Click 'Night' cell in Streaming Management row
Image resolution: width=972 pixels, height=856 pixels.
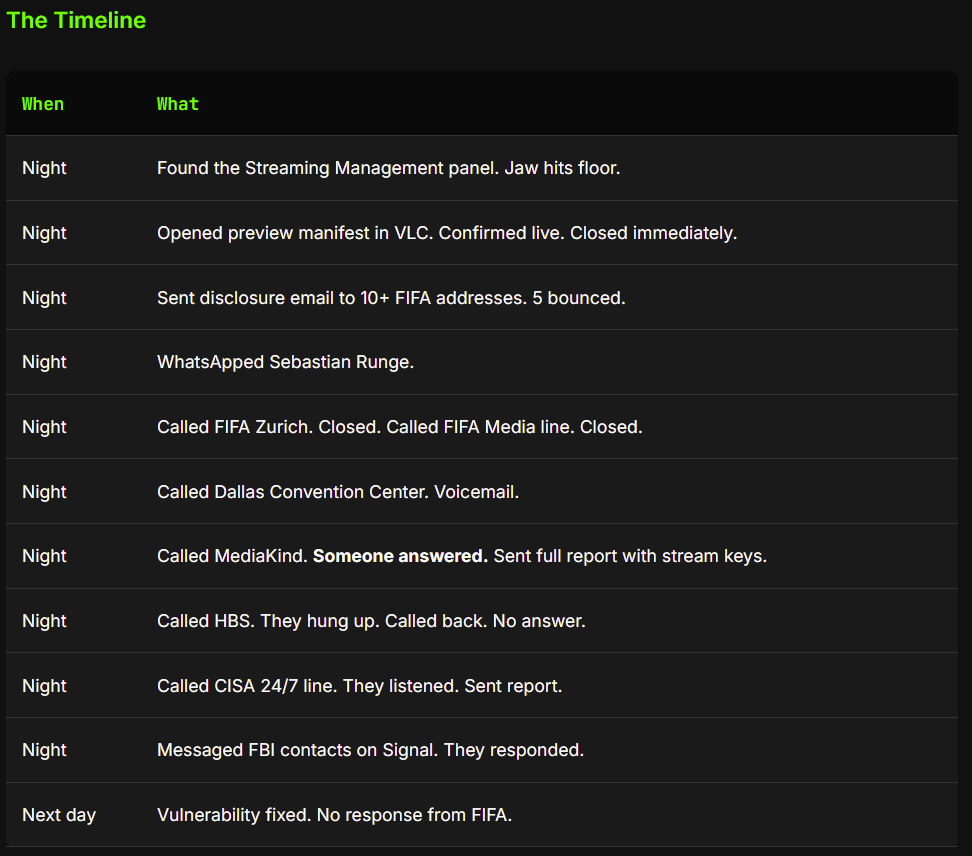point(44,168)
